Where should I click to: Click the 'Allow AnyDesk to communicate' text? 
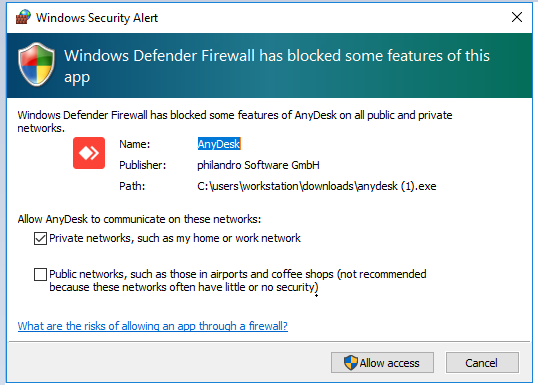pyautogui.click(x=139, y=219)
